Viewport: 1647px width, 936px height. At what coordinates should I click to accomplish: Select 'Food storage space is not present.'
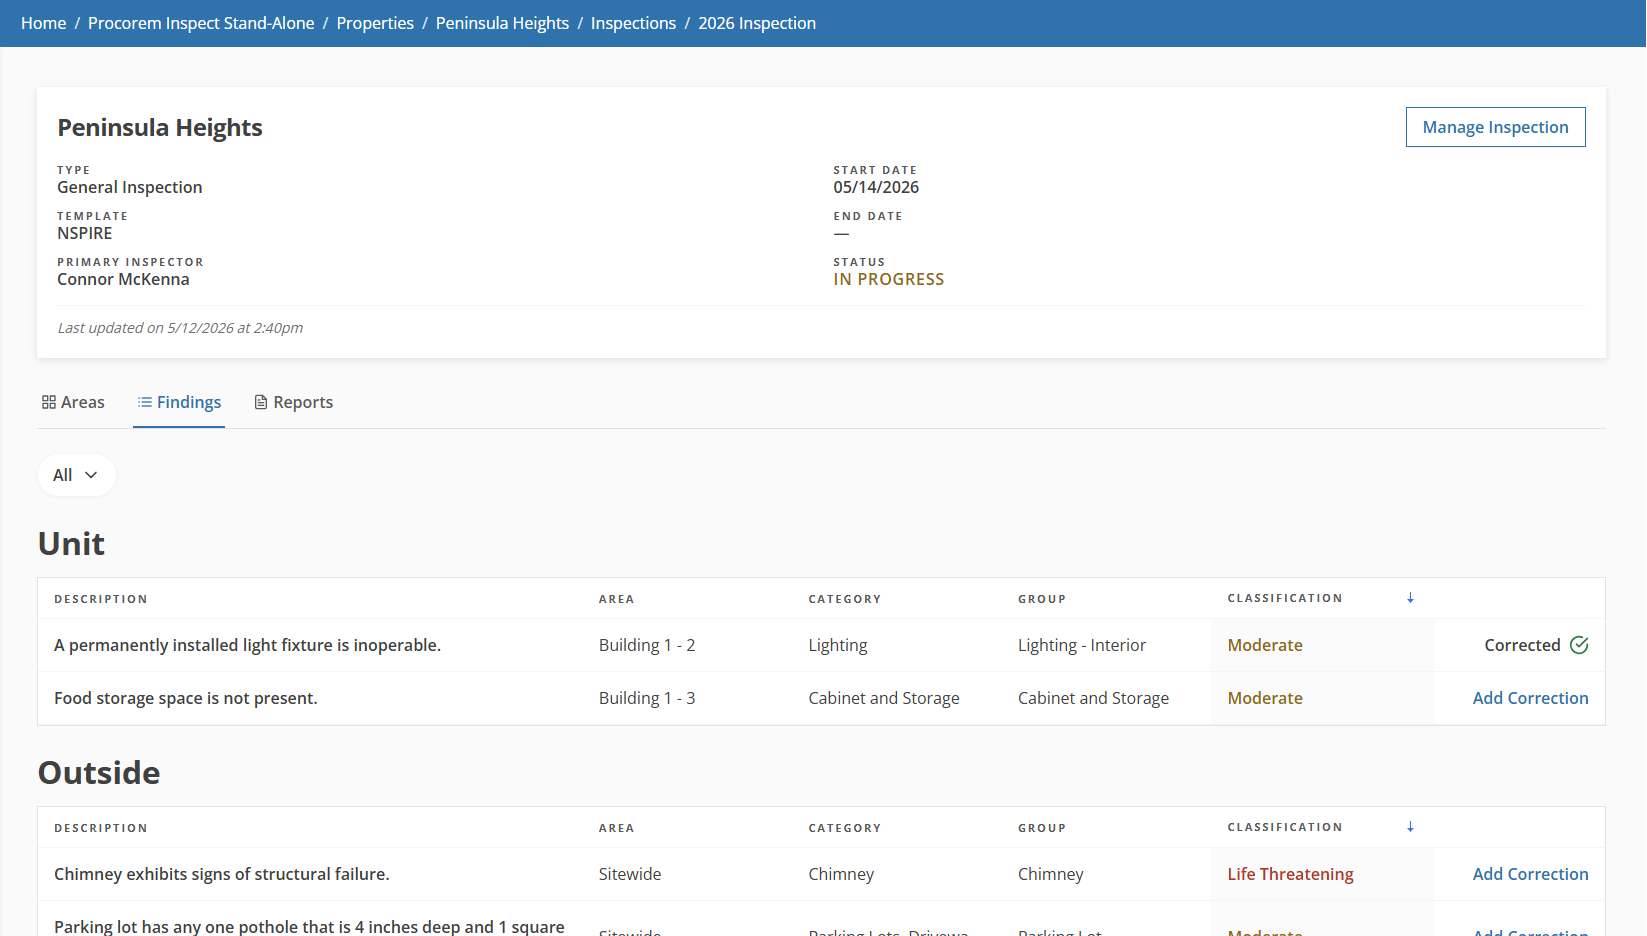pos(186,698)
